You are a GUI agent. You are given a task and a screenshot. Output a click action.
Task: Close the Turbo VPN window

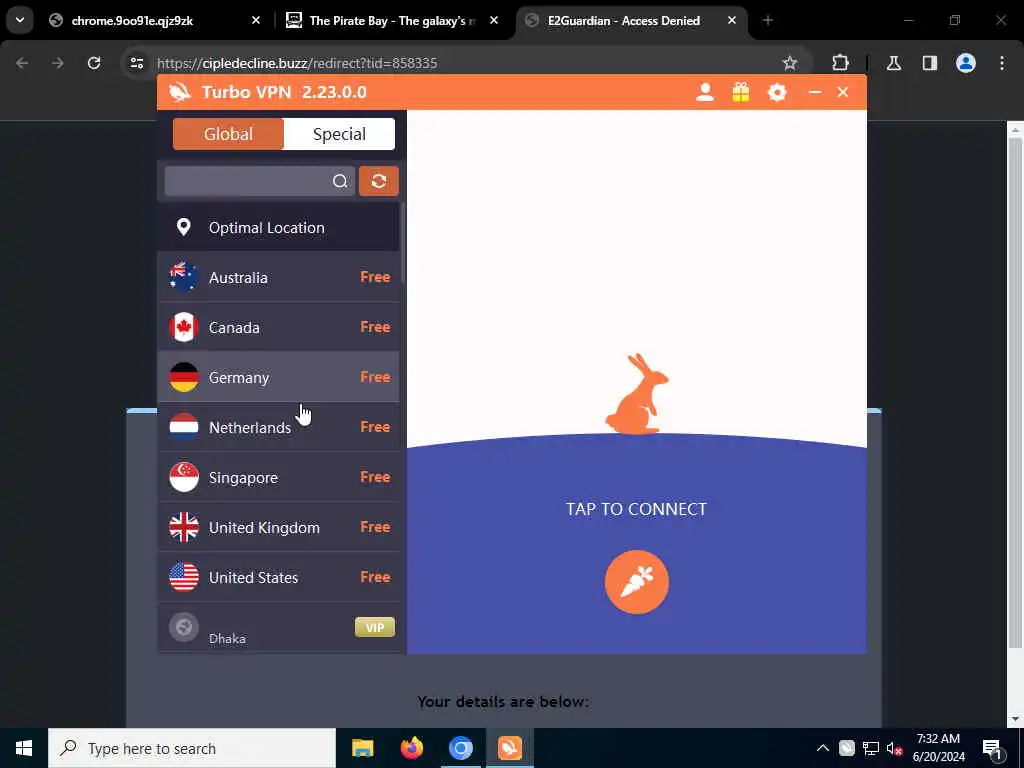click(x=842, y=92)
